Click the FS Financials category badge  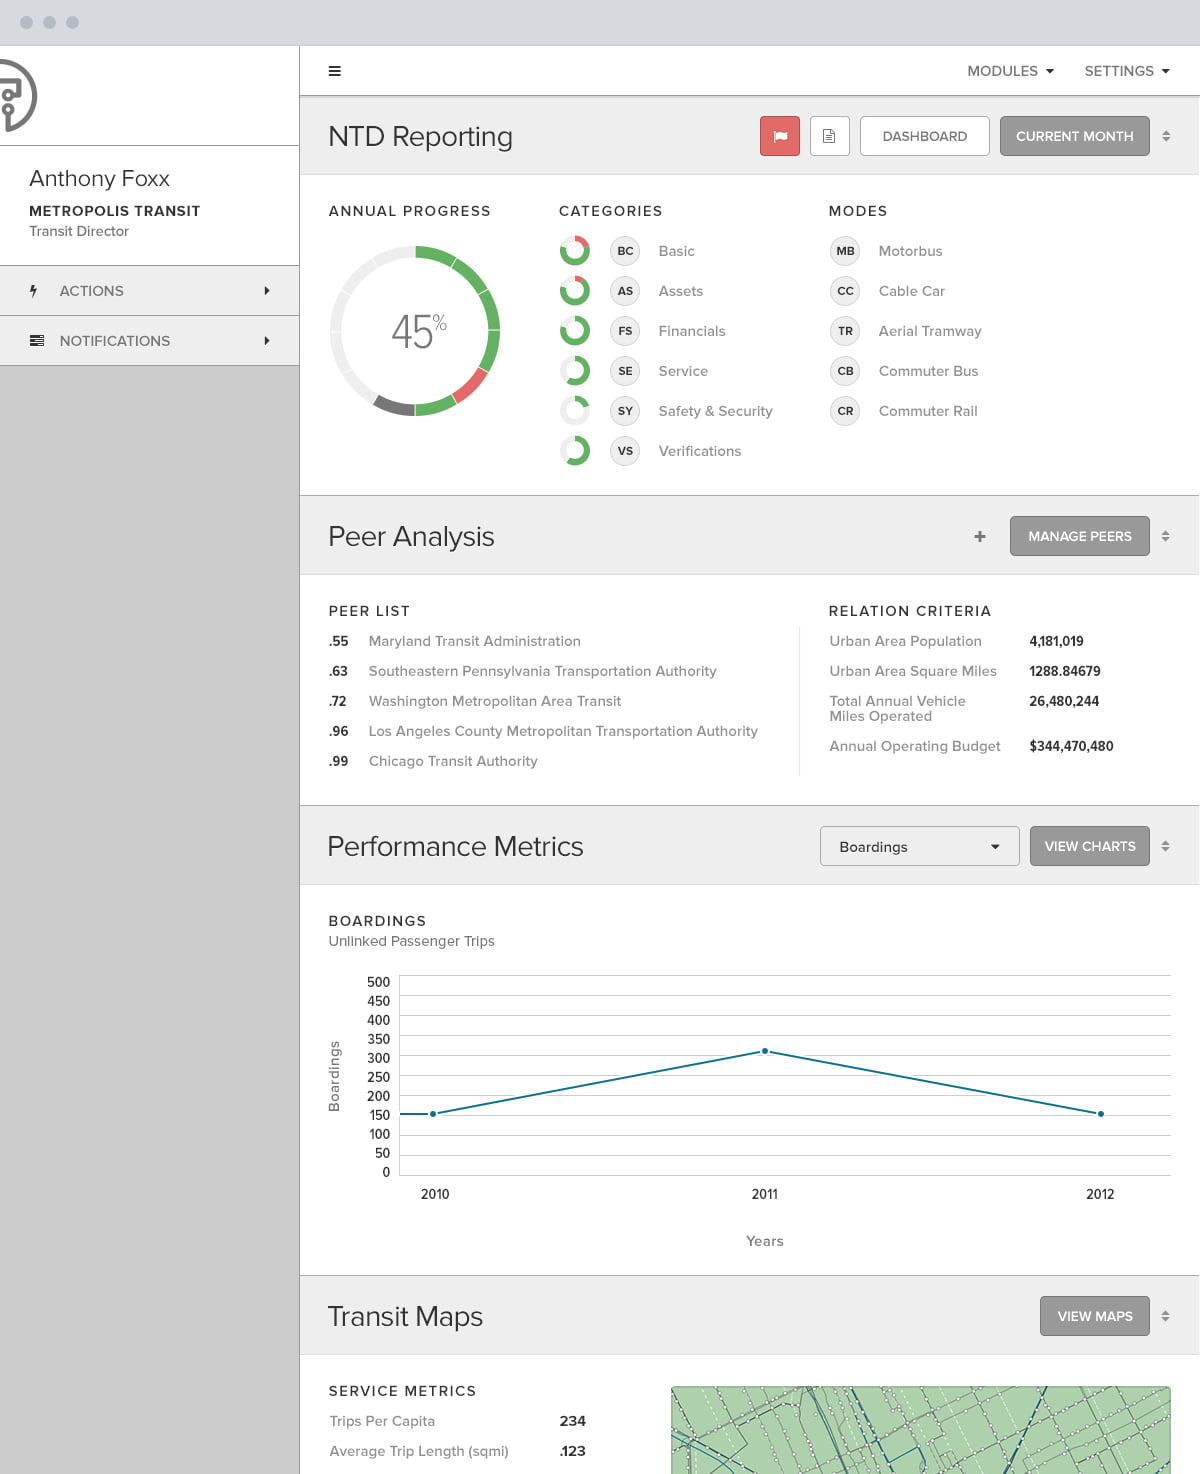[x=625, y=331]
